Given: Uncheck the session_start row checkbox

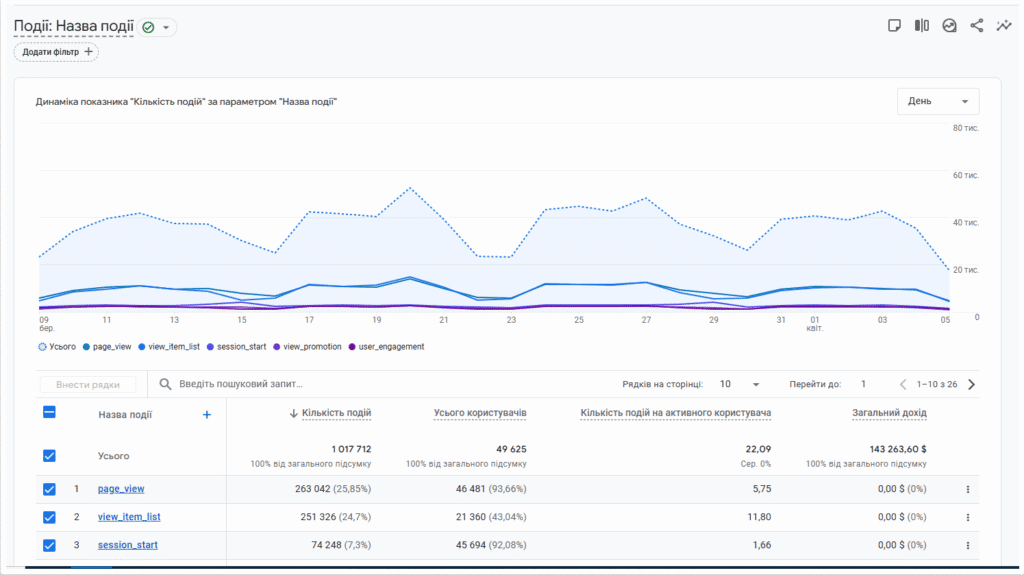Looking at the screenshot, I should click(49, 546).
